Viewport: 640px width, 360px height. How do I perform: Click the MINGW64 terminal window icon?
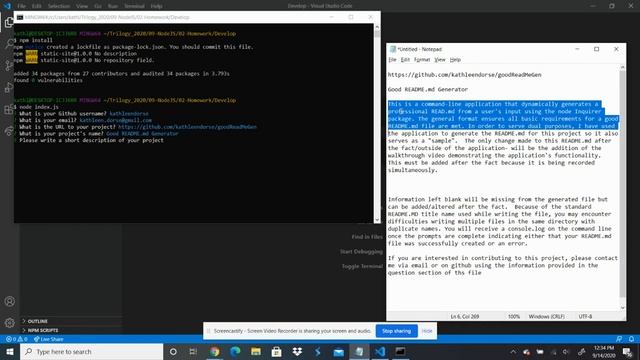(x=20, y=17)
